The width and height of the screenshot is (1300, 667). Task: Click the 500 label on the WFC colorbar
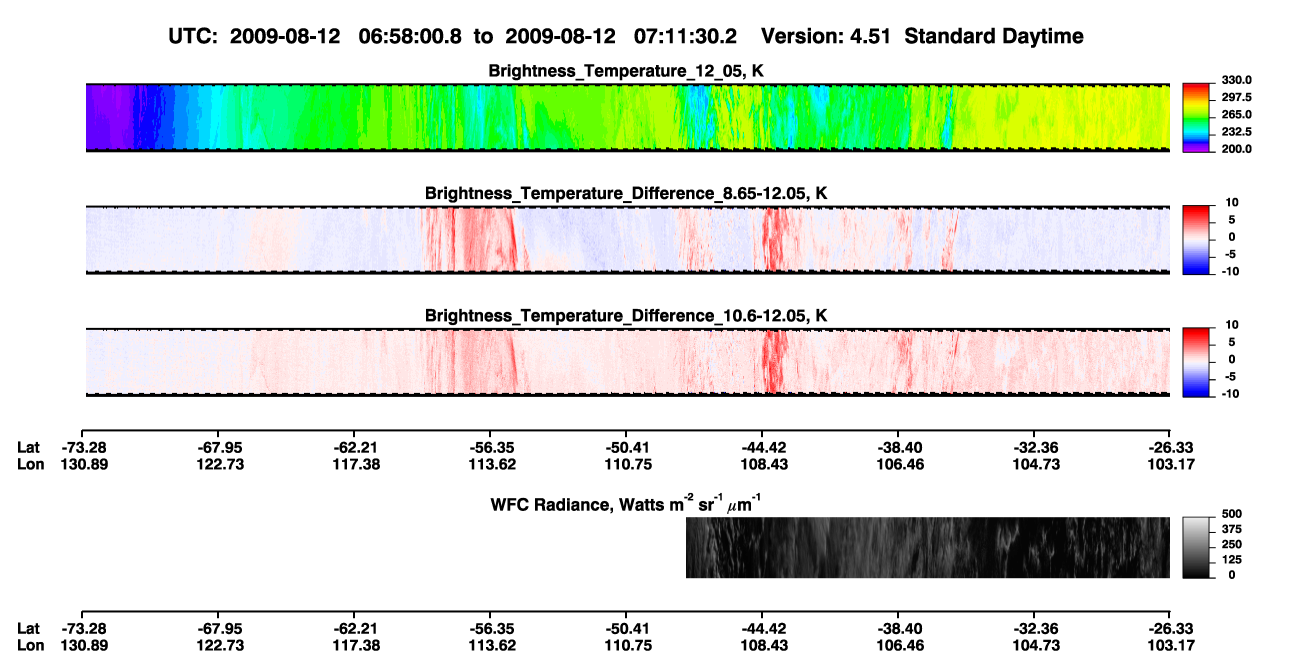(1231, 514)
